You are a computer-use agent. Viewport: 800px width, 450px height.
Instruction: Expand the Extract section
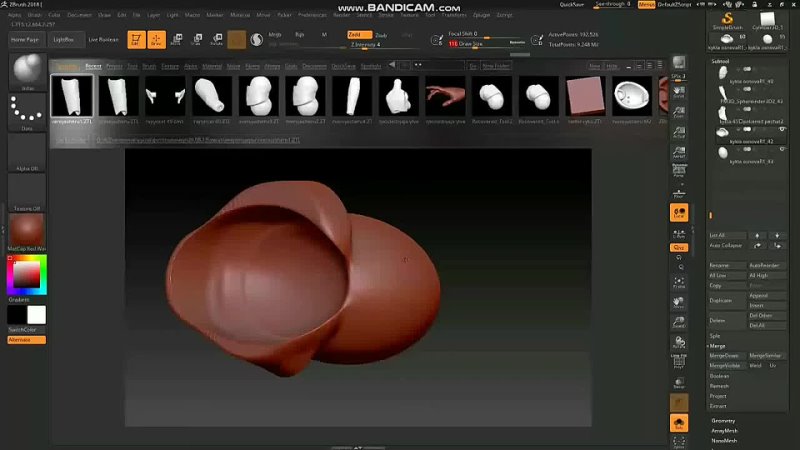[x=718, y=406]
